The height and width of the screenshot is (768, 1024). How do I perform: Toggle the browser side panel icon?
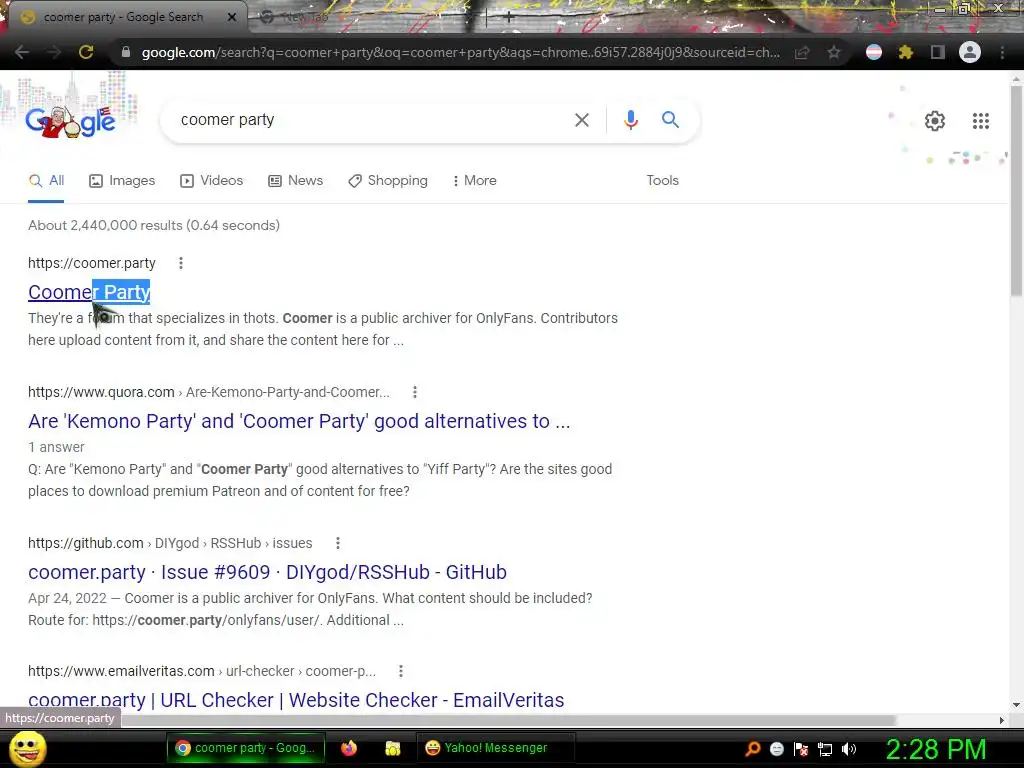pos(938,52)
